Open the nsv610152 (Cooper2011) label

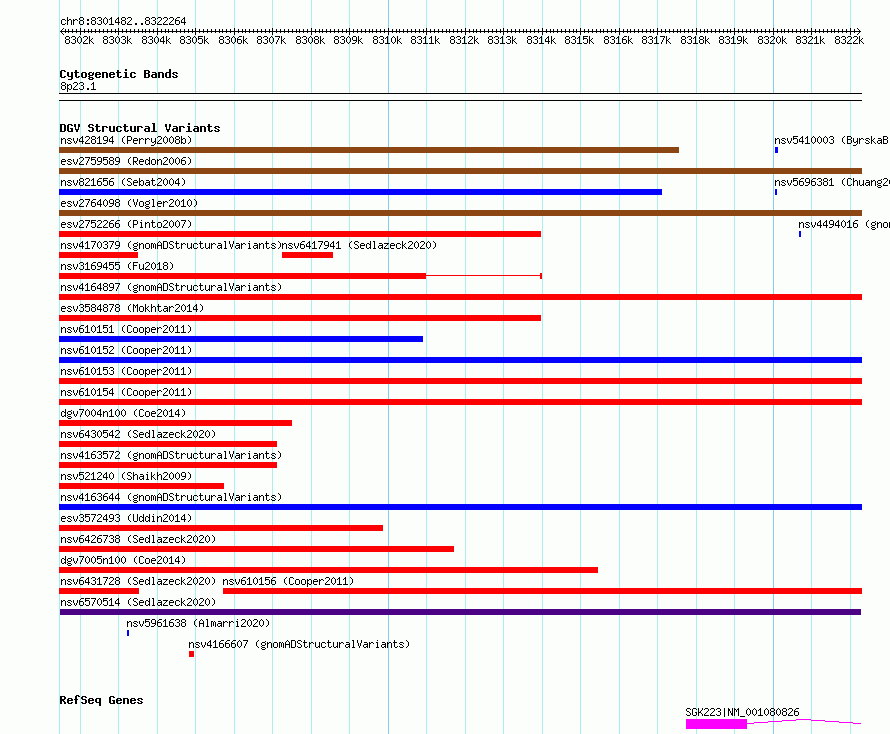click(x=126, y=350)
